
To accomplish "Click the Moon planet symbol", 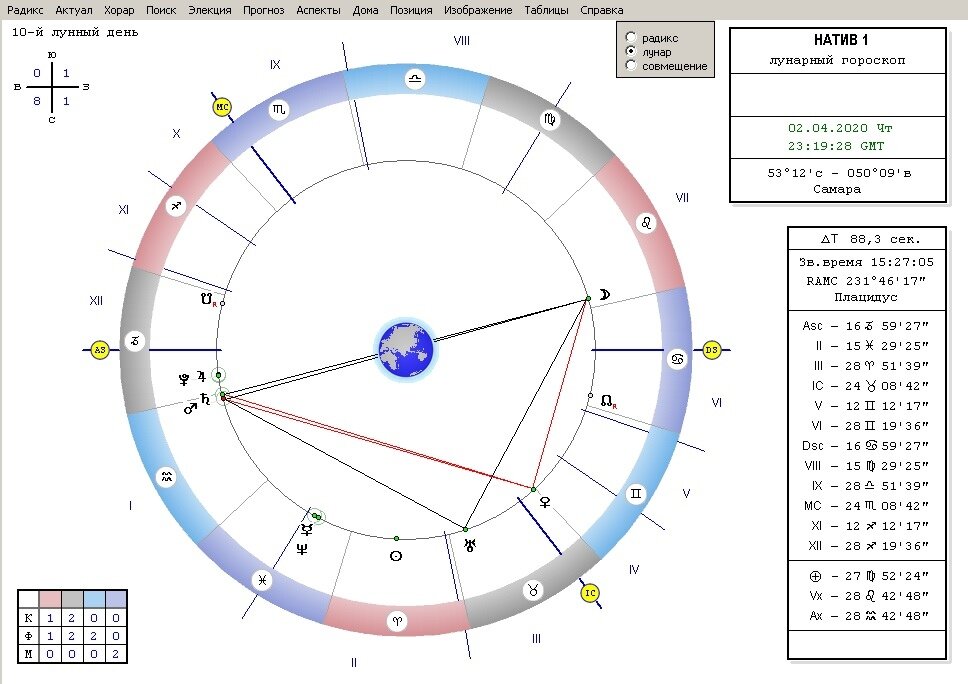I will pyautogui.click(x=605, y=294).
